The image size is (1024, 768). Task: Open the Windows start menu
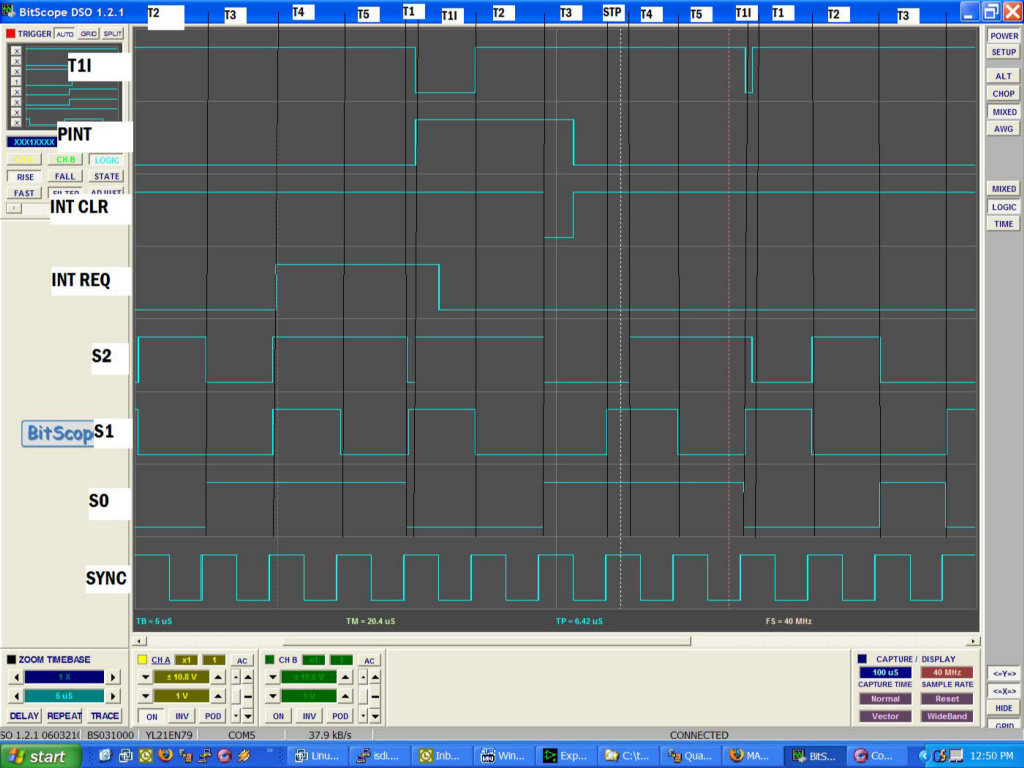click(40, 756)
